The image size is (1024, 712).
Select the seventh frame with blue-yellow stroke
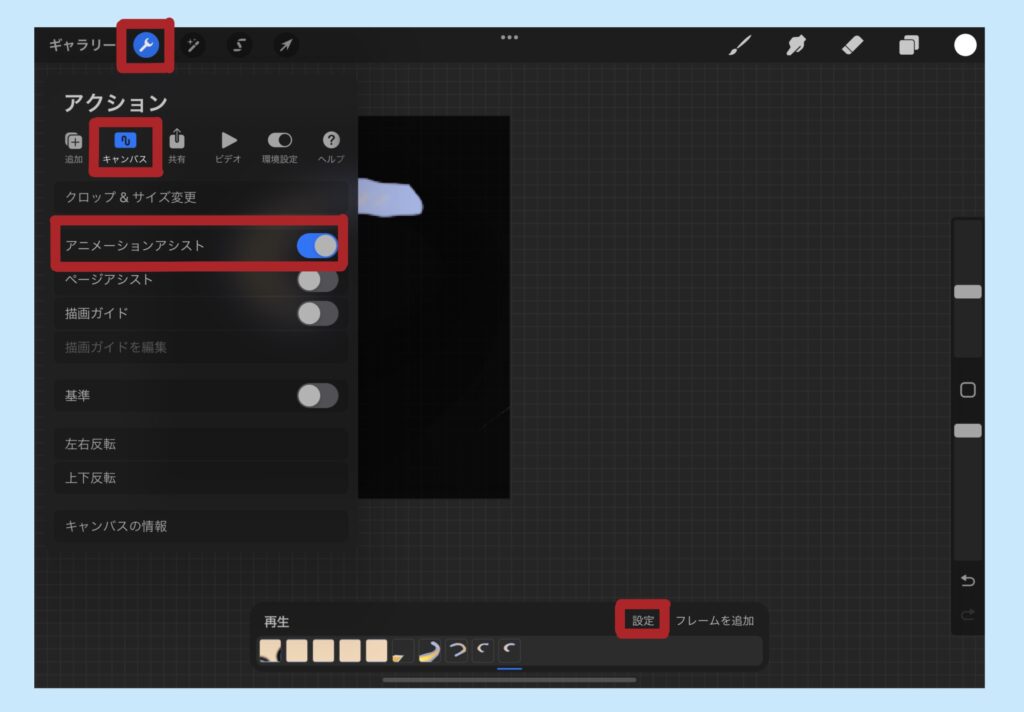(x=429, y=651)
